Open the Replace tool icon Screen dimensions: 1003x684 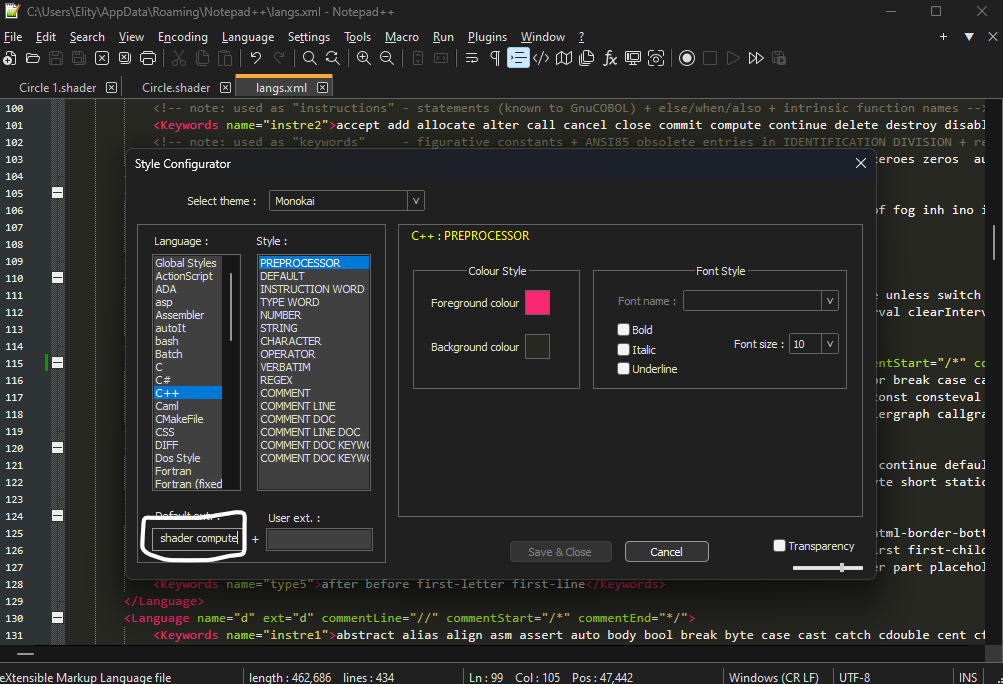[333, 58]
